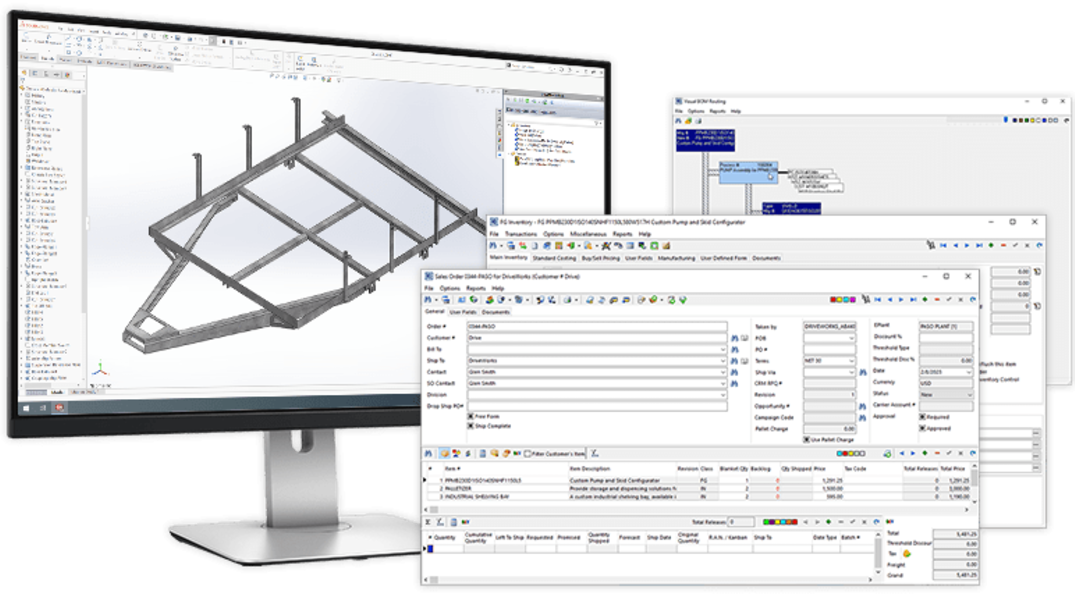Enable Filter Customer's Items checkbox

point(527,453)
